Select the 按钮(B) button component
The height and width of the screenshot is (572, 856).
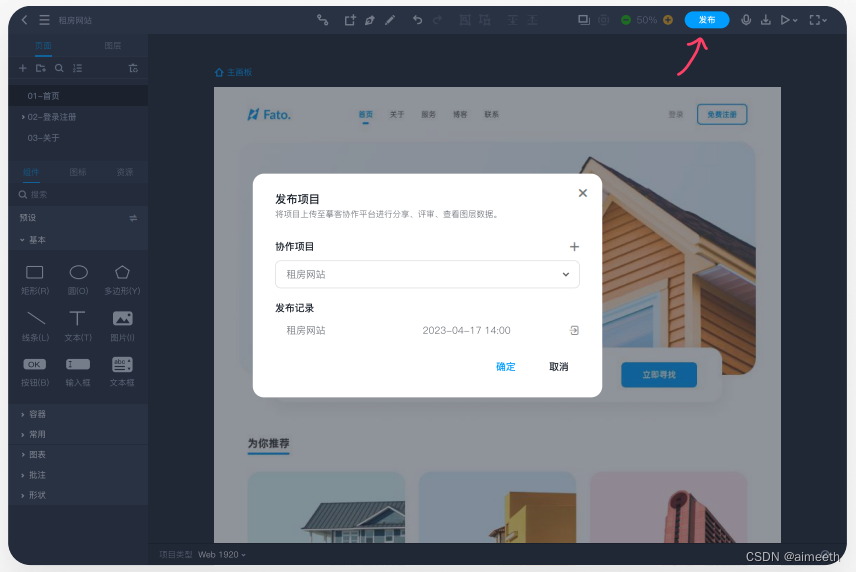(35, 372)
